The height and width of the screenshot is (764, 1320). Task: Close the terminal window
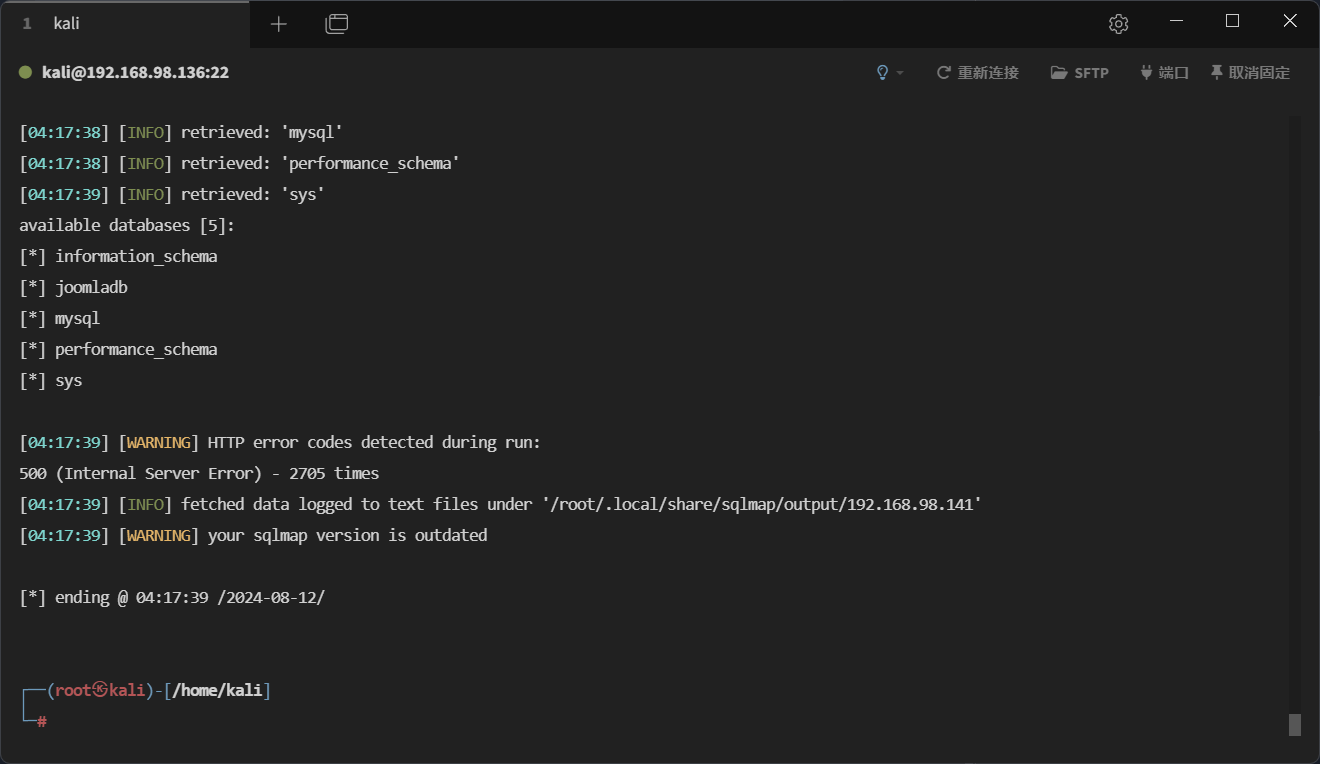tap(1290, 22)
